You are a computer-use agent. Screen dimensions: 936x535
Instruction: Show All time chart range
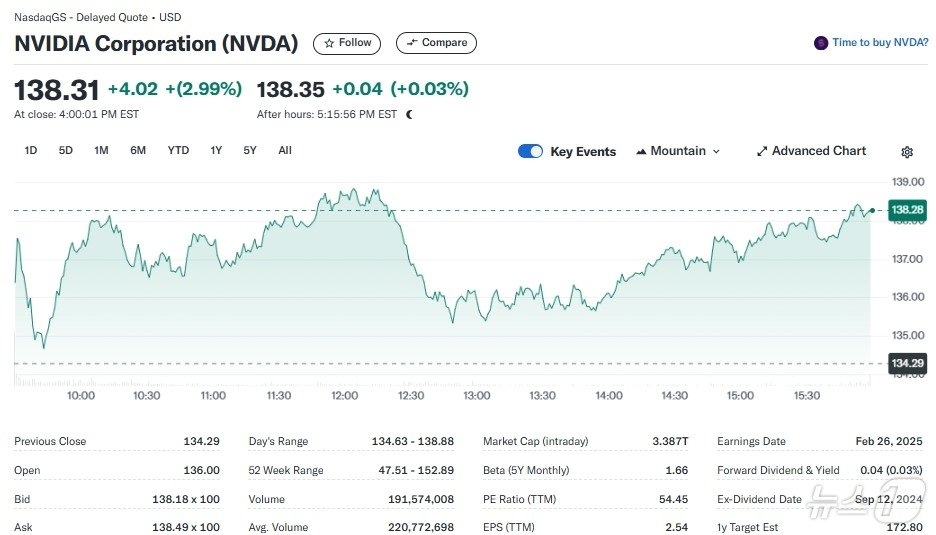(285, 150)
